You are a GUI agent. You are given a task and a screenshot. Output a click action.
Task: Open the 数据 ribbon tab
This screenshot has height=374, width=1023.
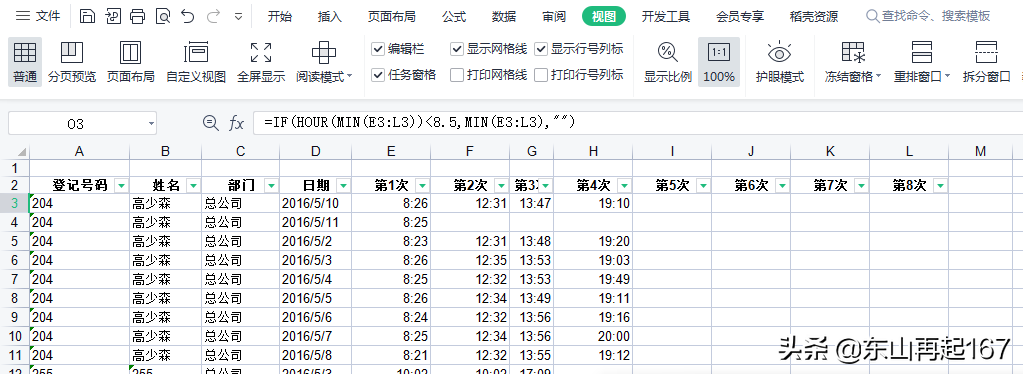coord(504,17)
